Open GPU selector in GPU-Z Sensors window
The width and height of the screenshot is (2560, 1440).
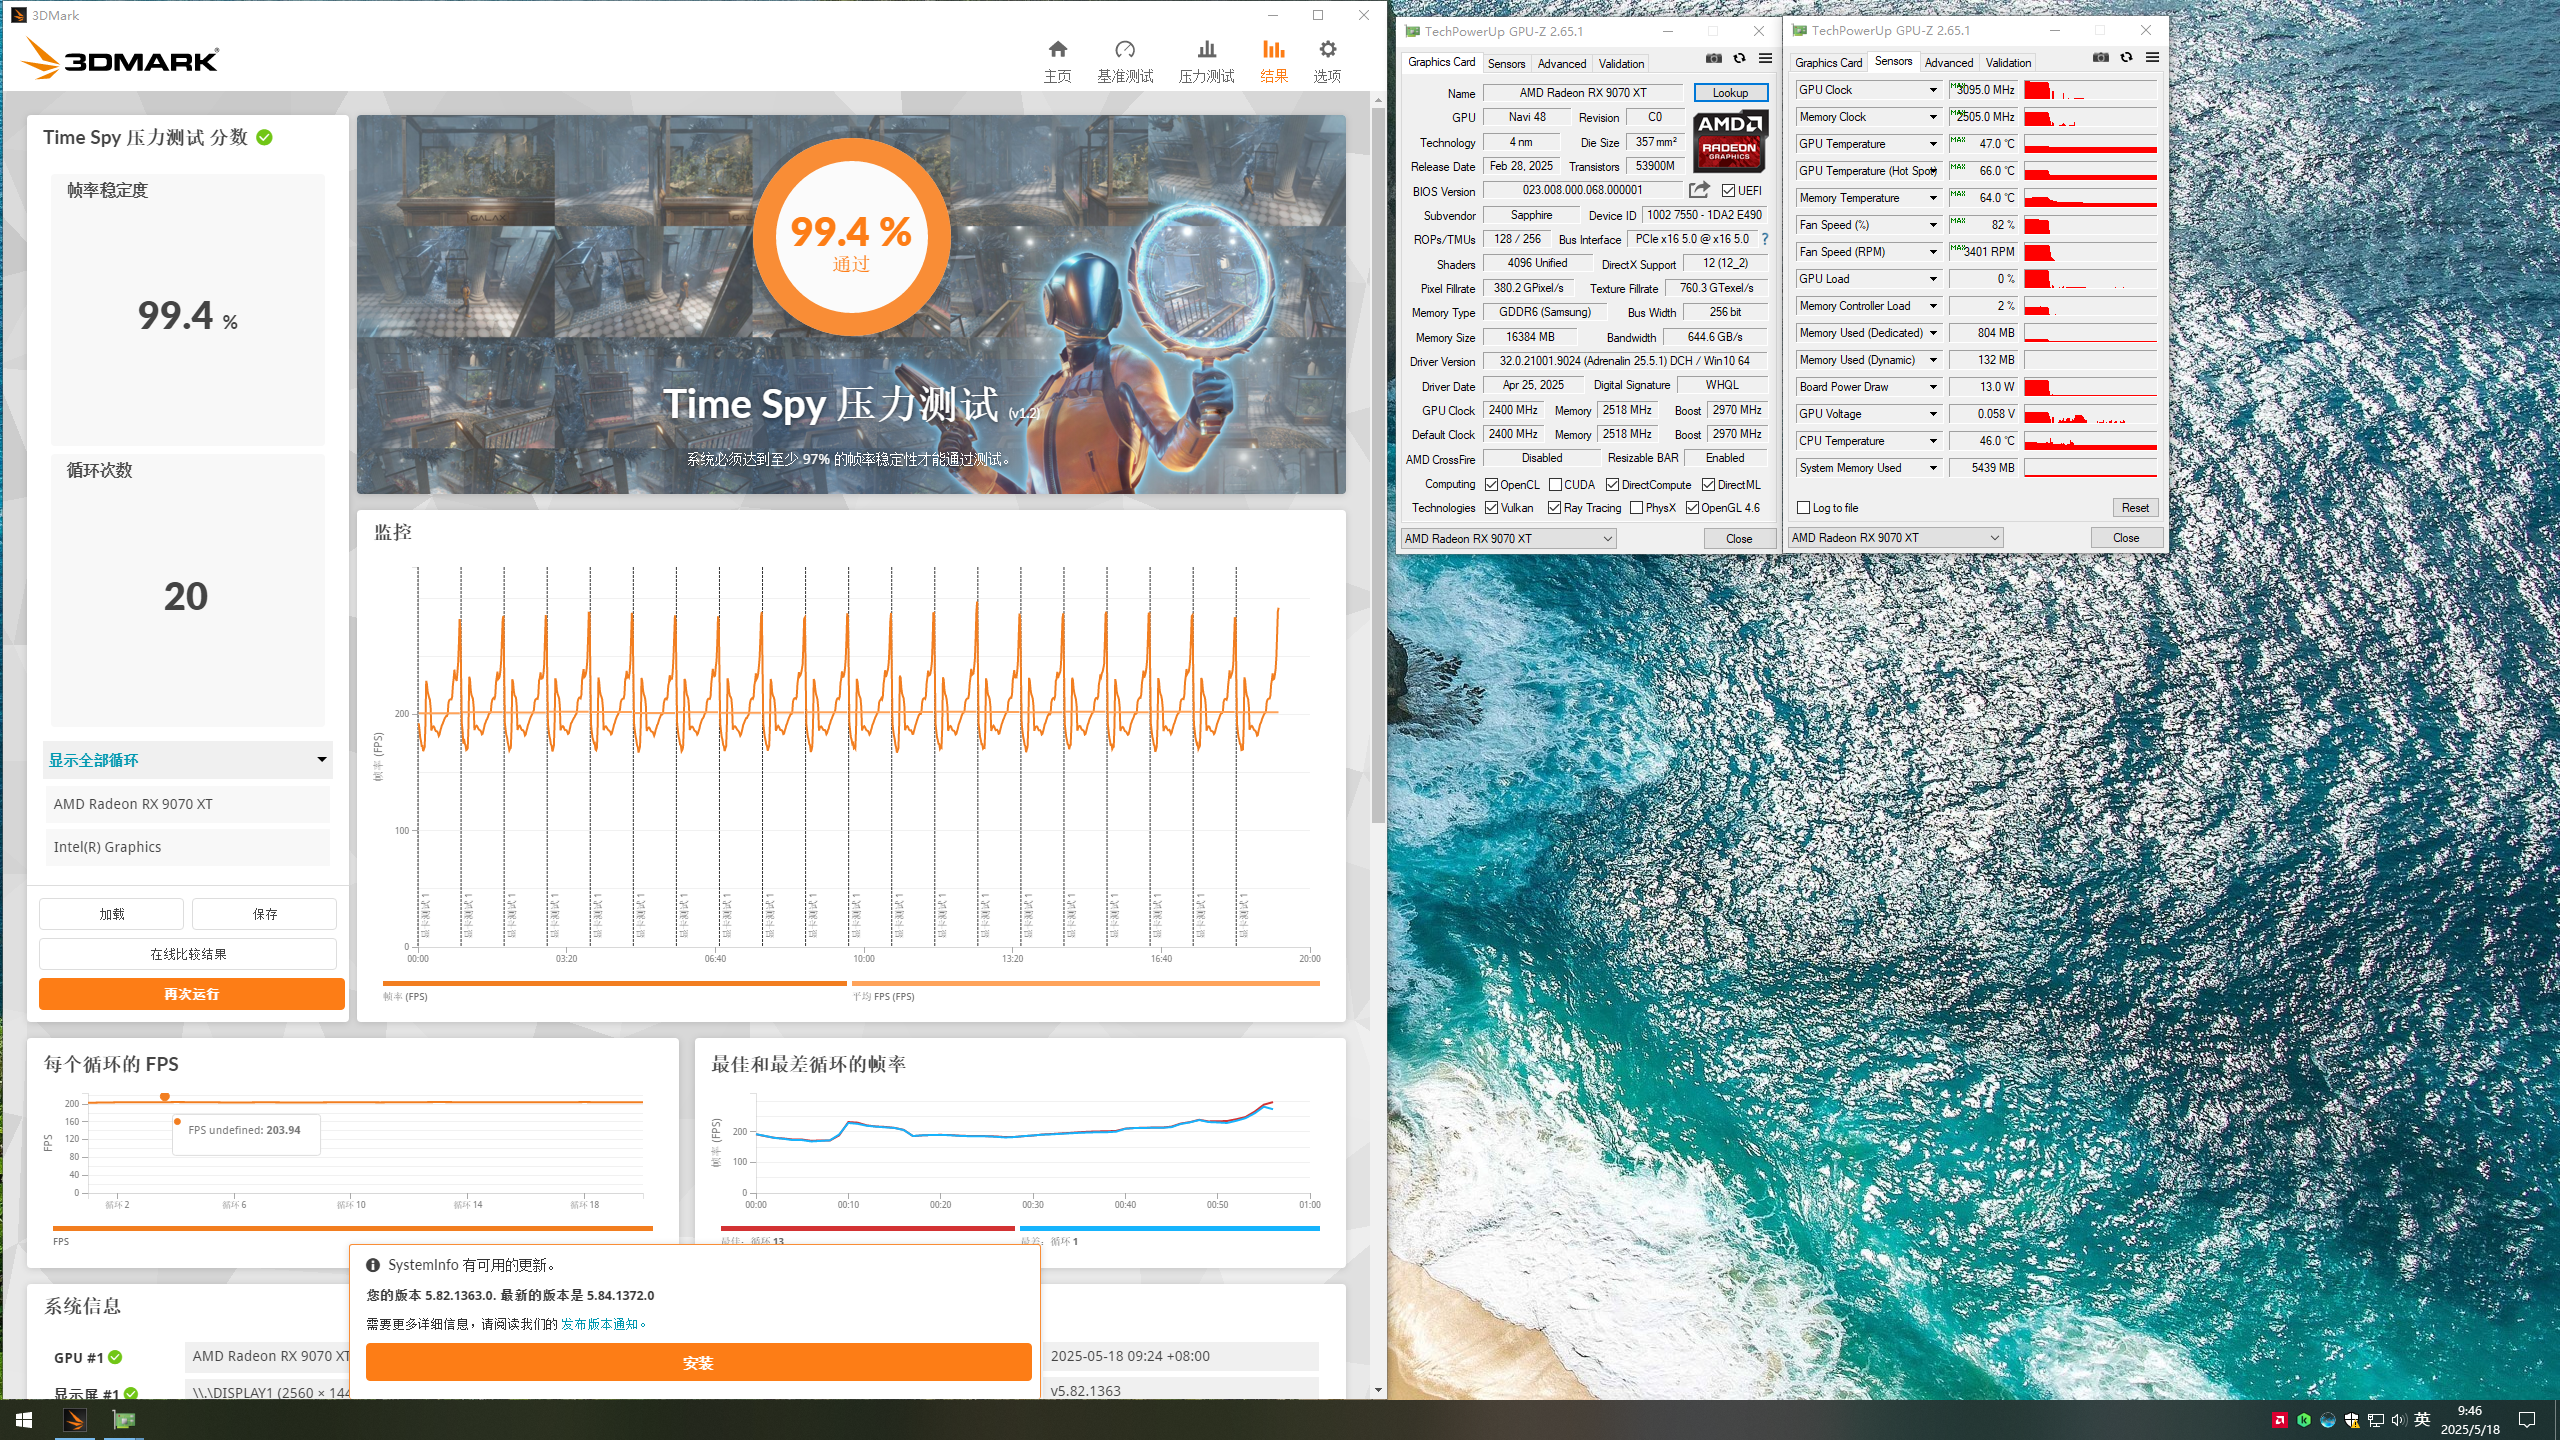click(x=1895, y=537)
